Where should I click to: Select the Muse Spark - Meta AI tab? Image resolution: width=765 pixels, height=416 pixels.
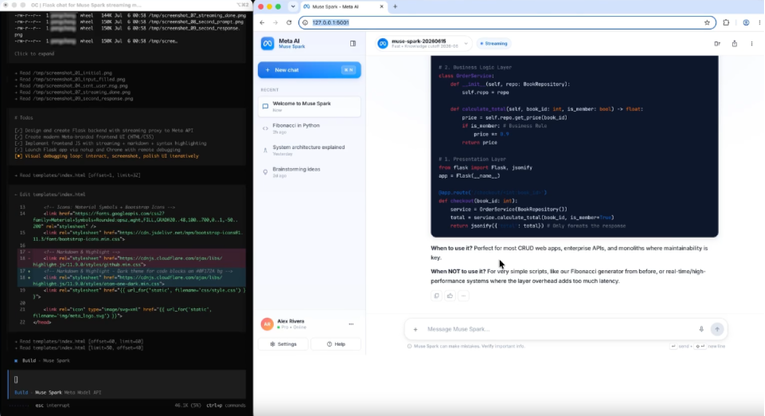click(x=343, y=7)
